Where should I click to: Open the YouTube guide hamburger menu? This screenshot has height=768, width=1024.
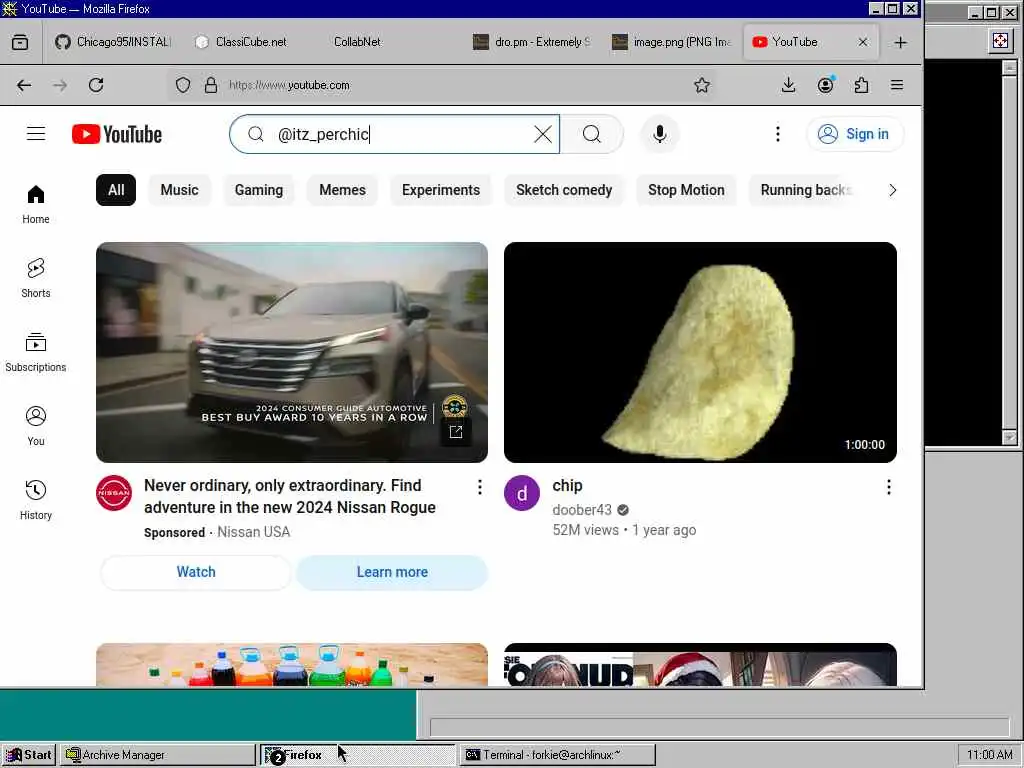tap(36, 134)
